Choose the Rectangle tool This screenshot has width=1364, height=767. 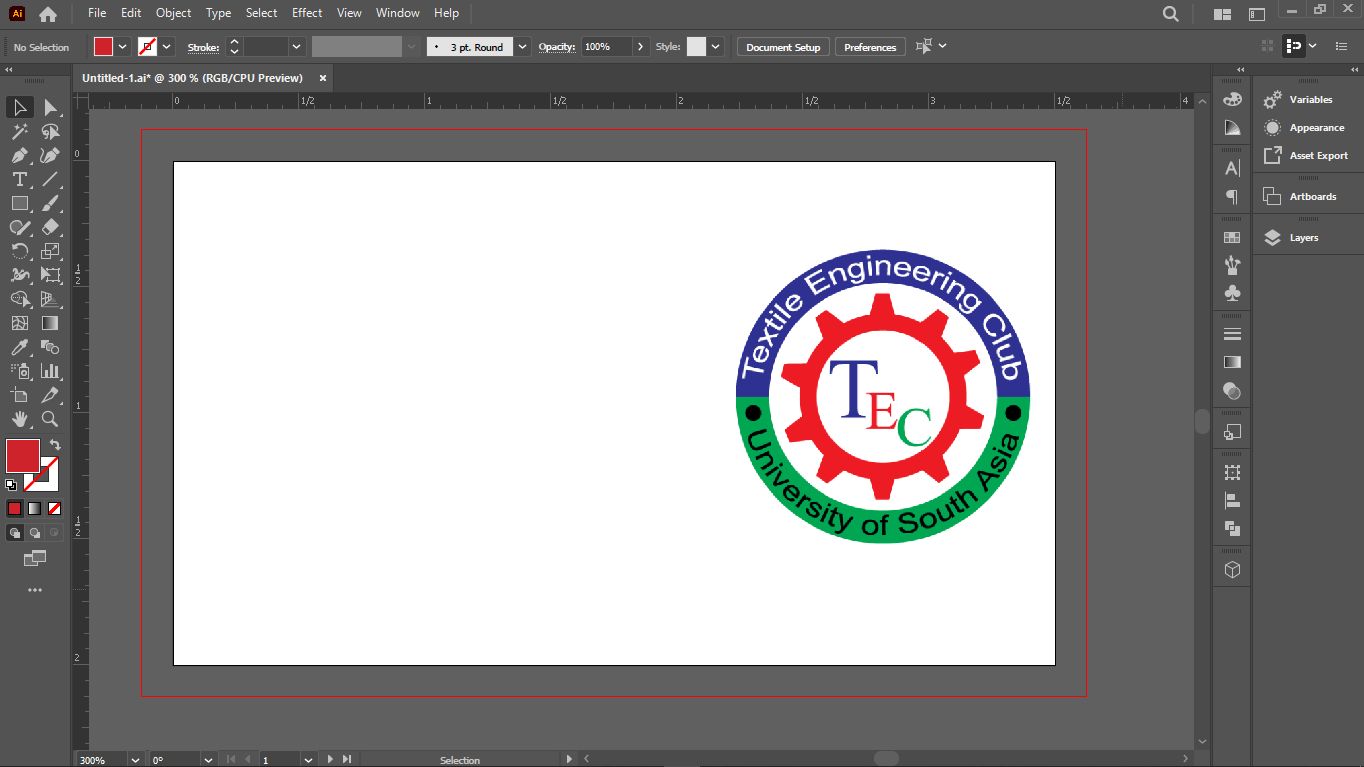point(19,203)
